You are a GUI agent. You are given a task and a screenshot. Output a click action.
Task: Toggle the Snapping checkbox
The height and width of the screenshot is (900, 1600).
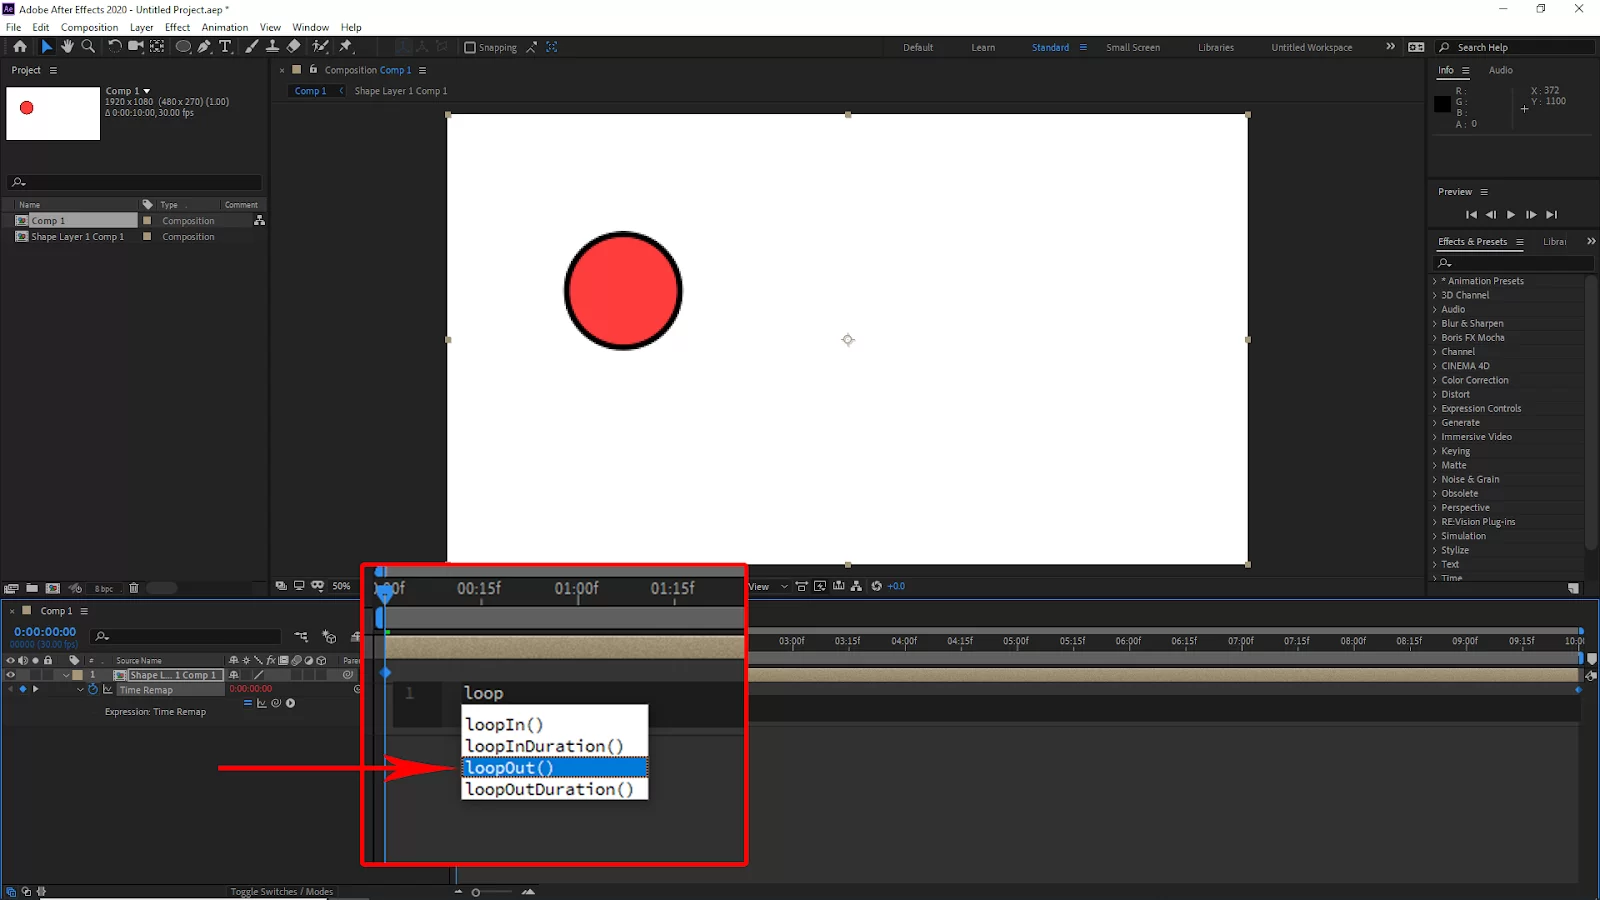coord(470,47)
